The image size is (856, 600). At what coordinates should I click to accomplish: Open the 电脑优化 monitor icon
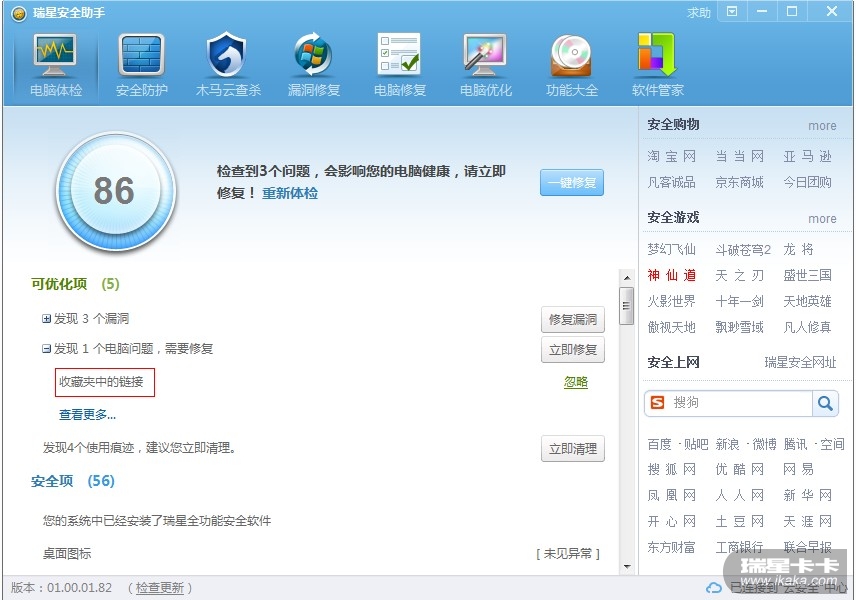point(485,55)
